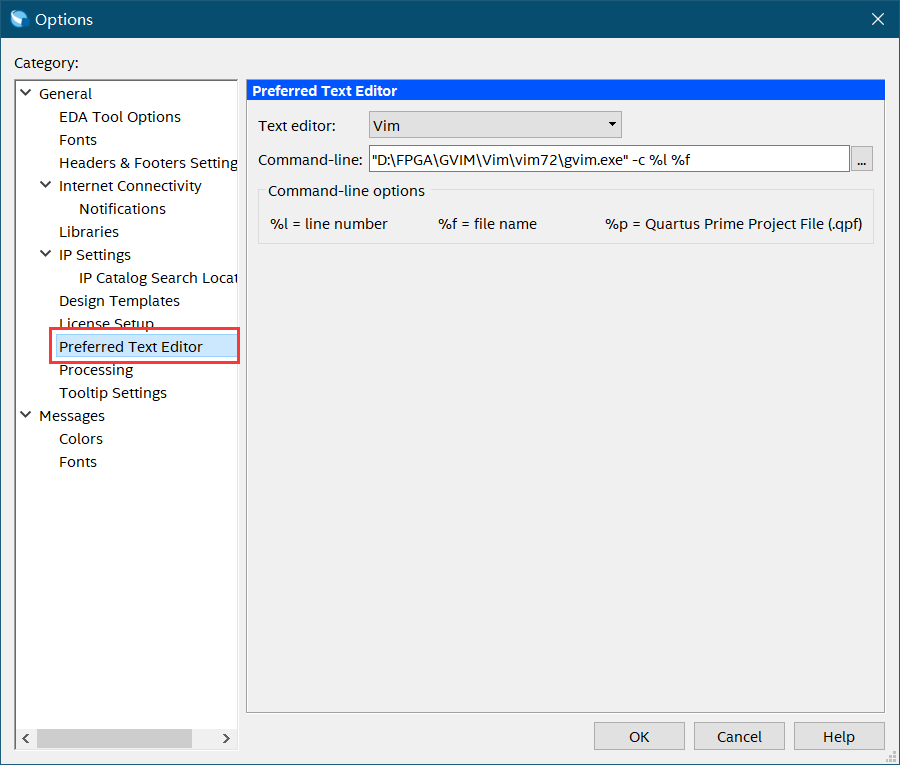
Task: Open Colors under Messages
Action: (x=81, y=438)
